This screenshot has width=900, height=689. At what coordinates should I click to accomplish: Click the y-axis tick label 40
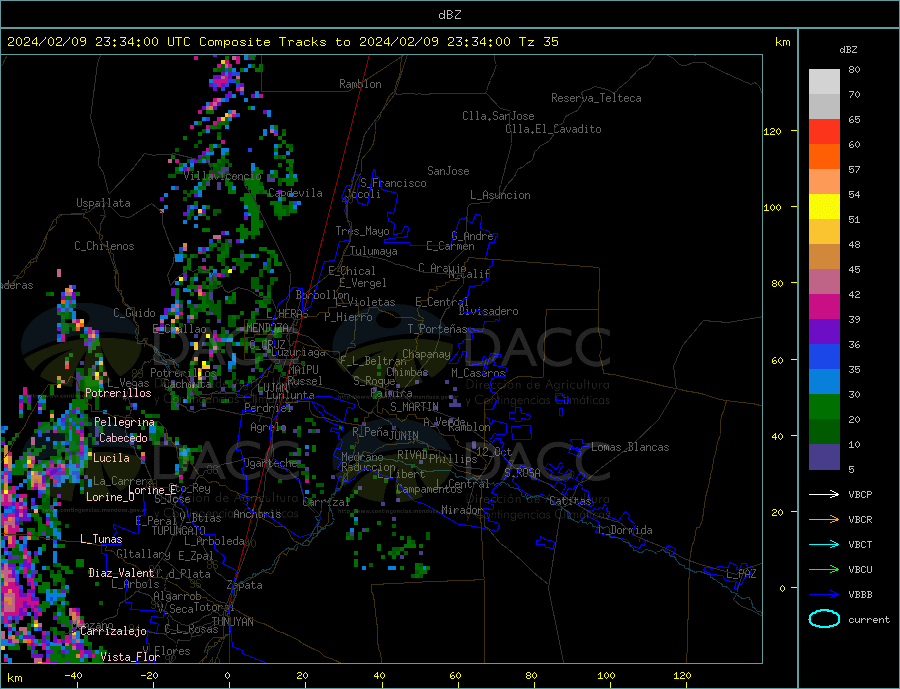click(x=777, y=436)
